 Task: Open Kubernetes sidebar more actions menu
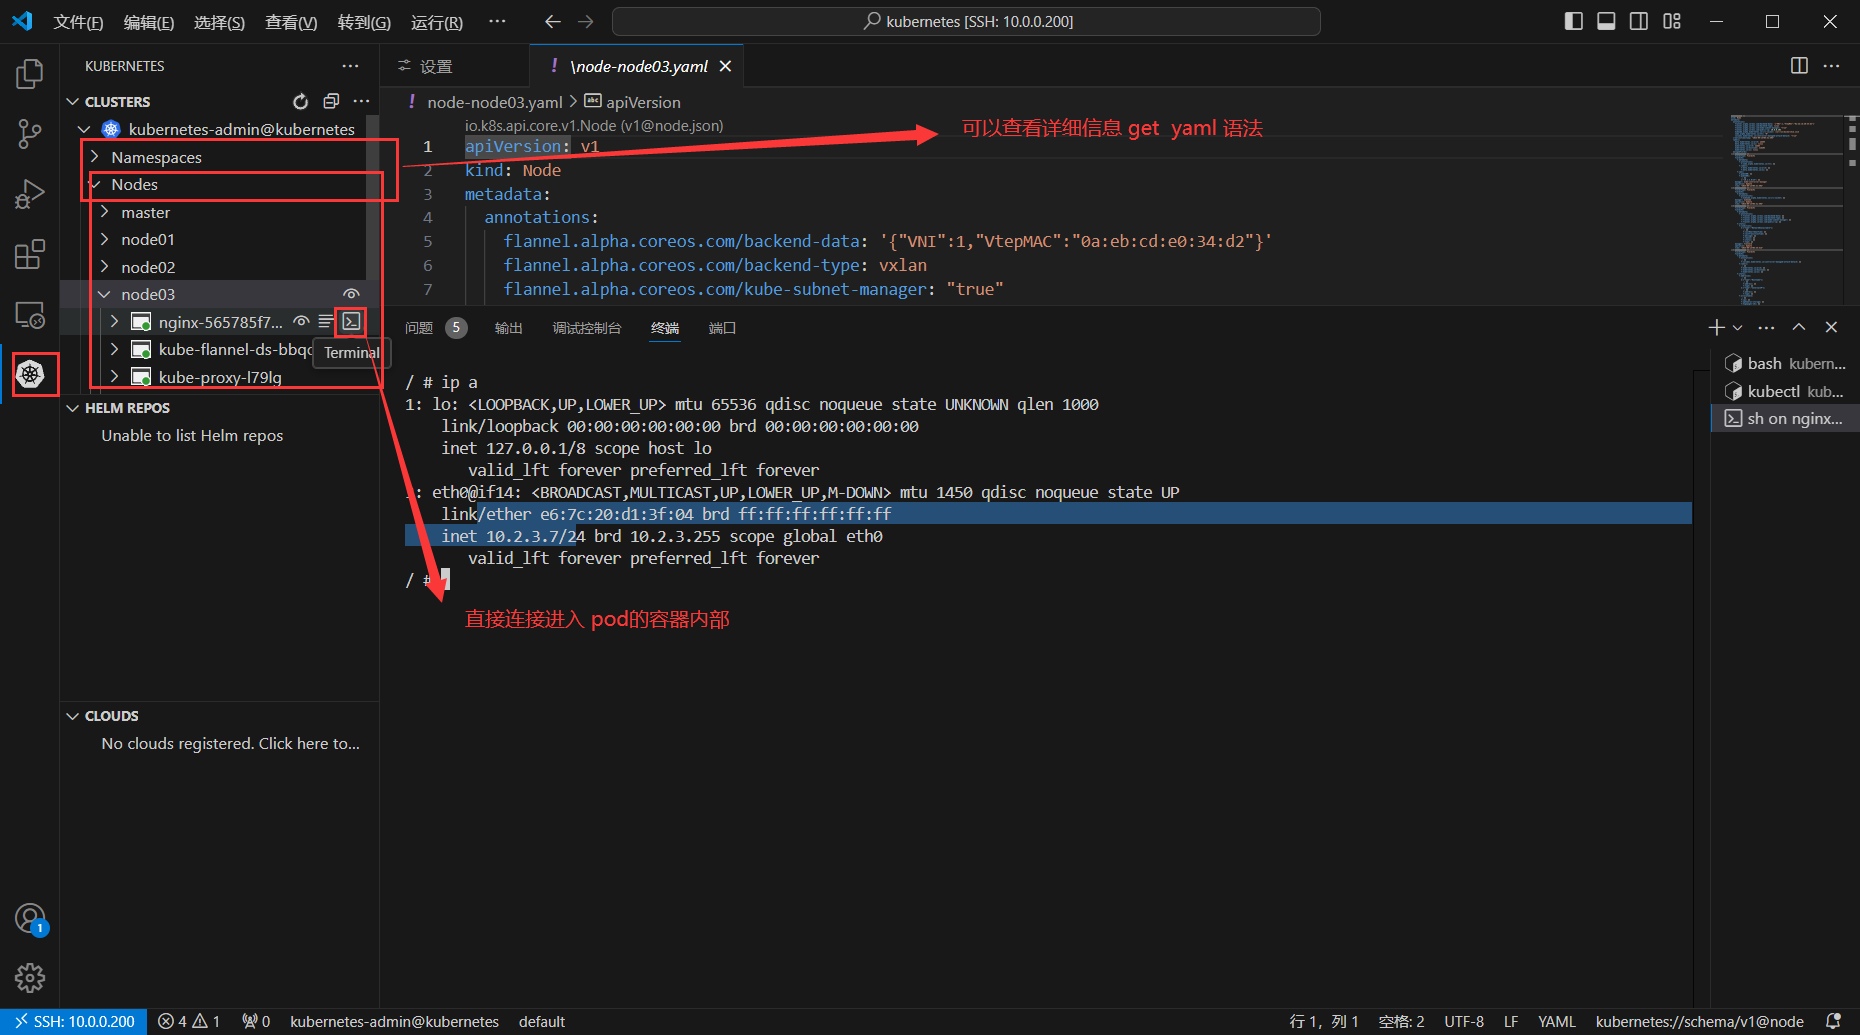[350, 66]
